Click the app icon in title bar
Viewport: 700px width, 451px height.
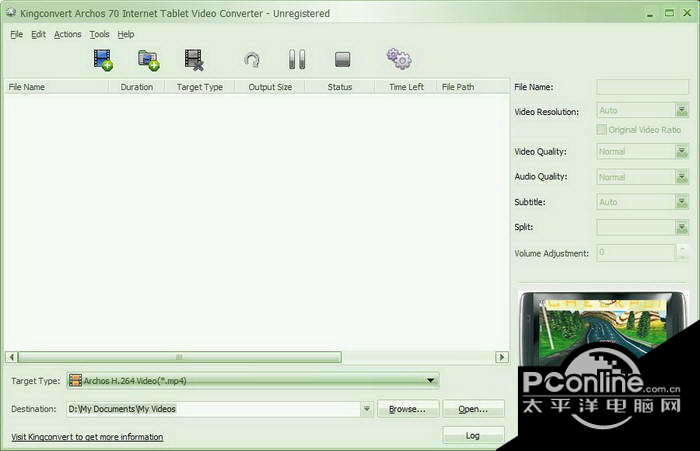click(11, 13)
